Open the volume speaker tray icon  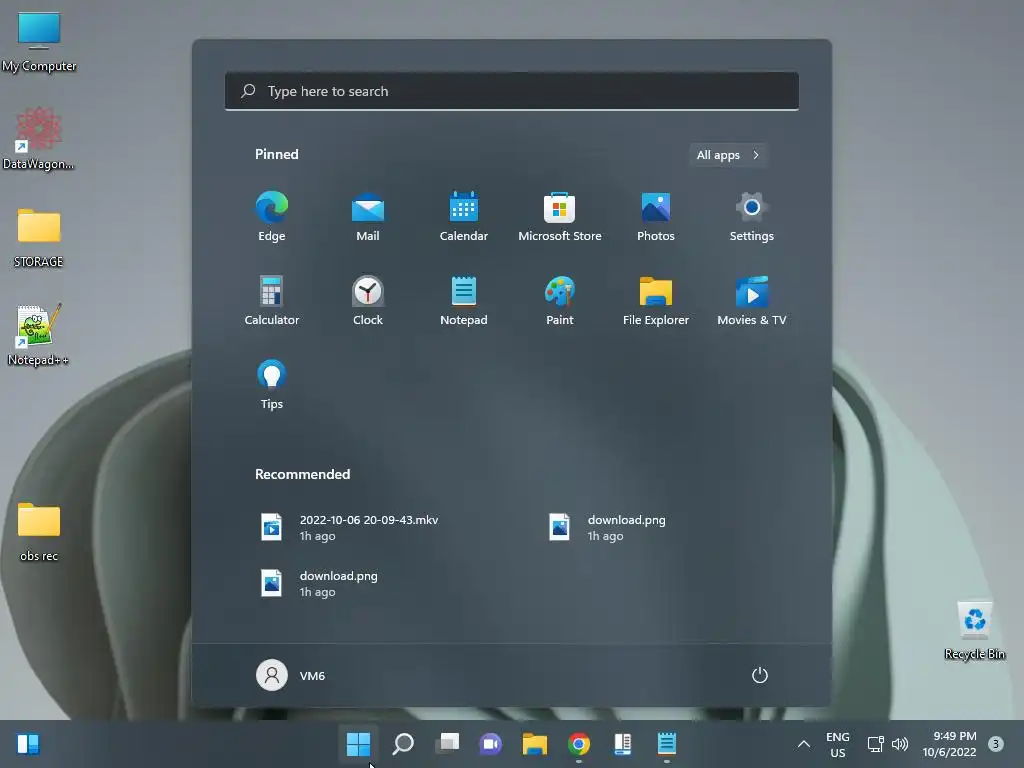(900, 744)
